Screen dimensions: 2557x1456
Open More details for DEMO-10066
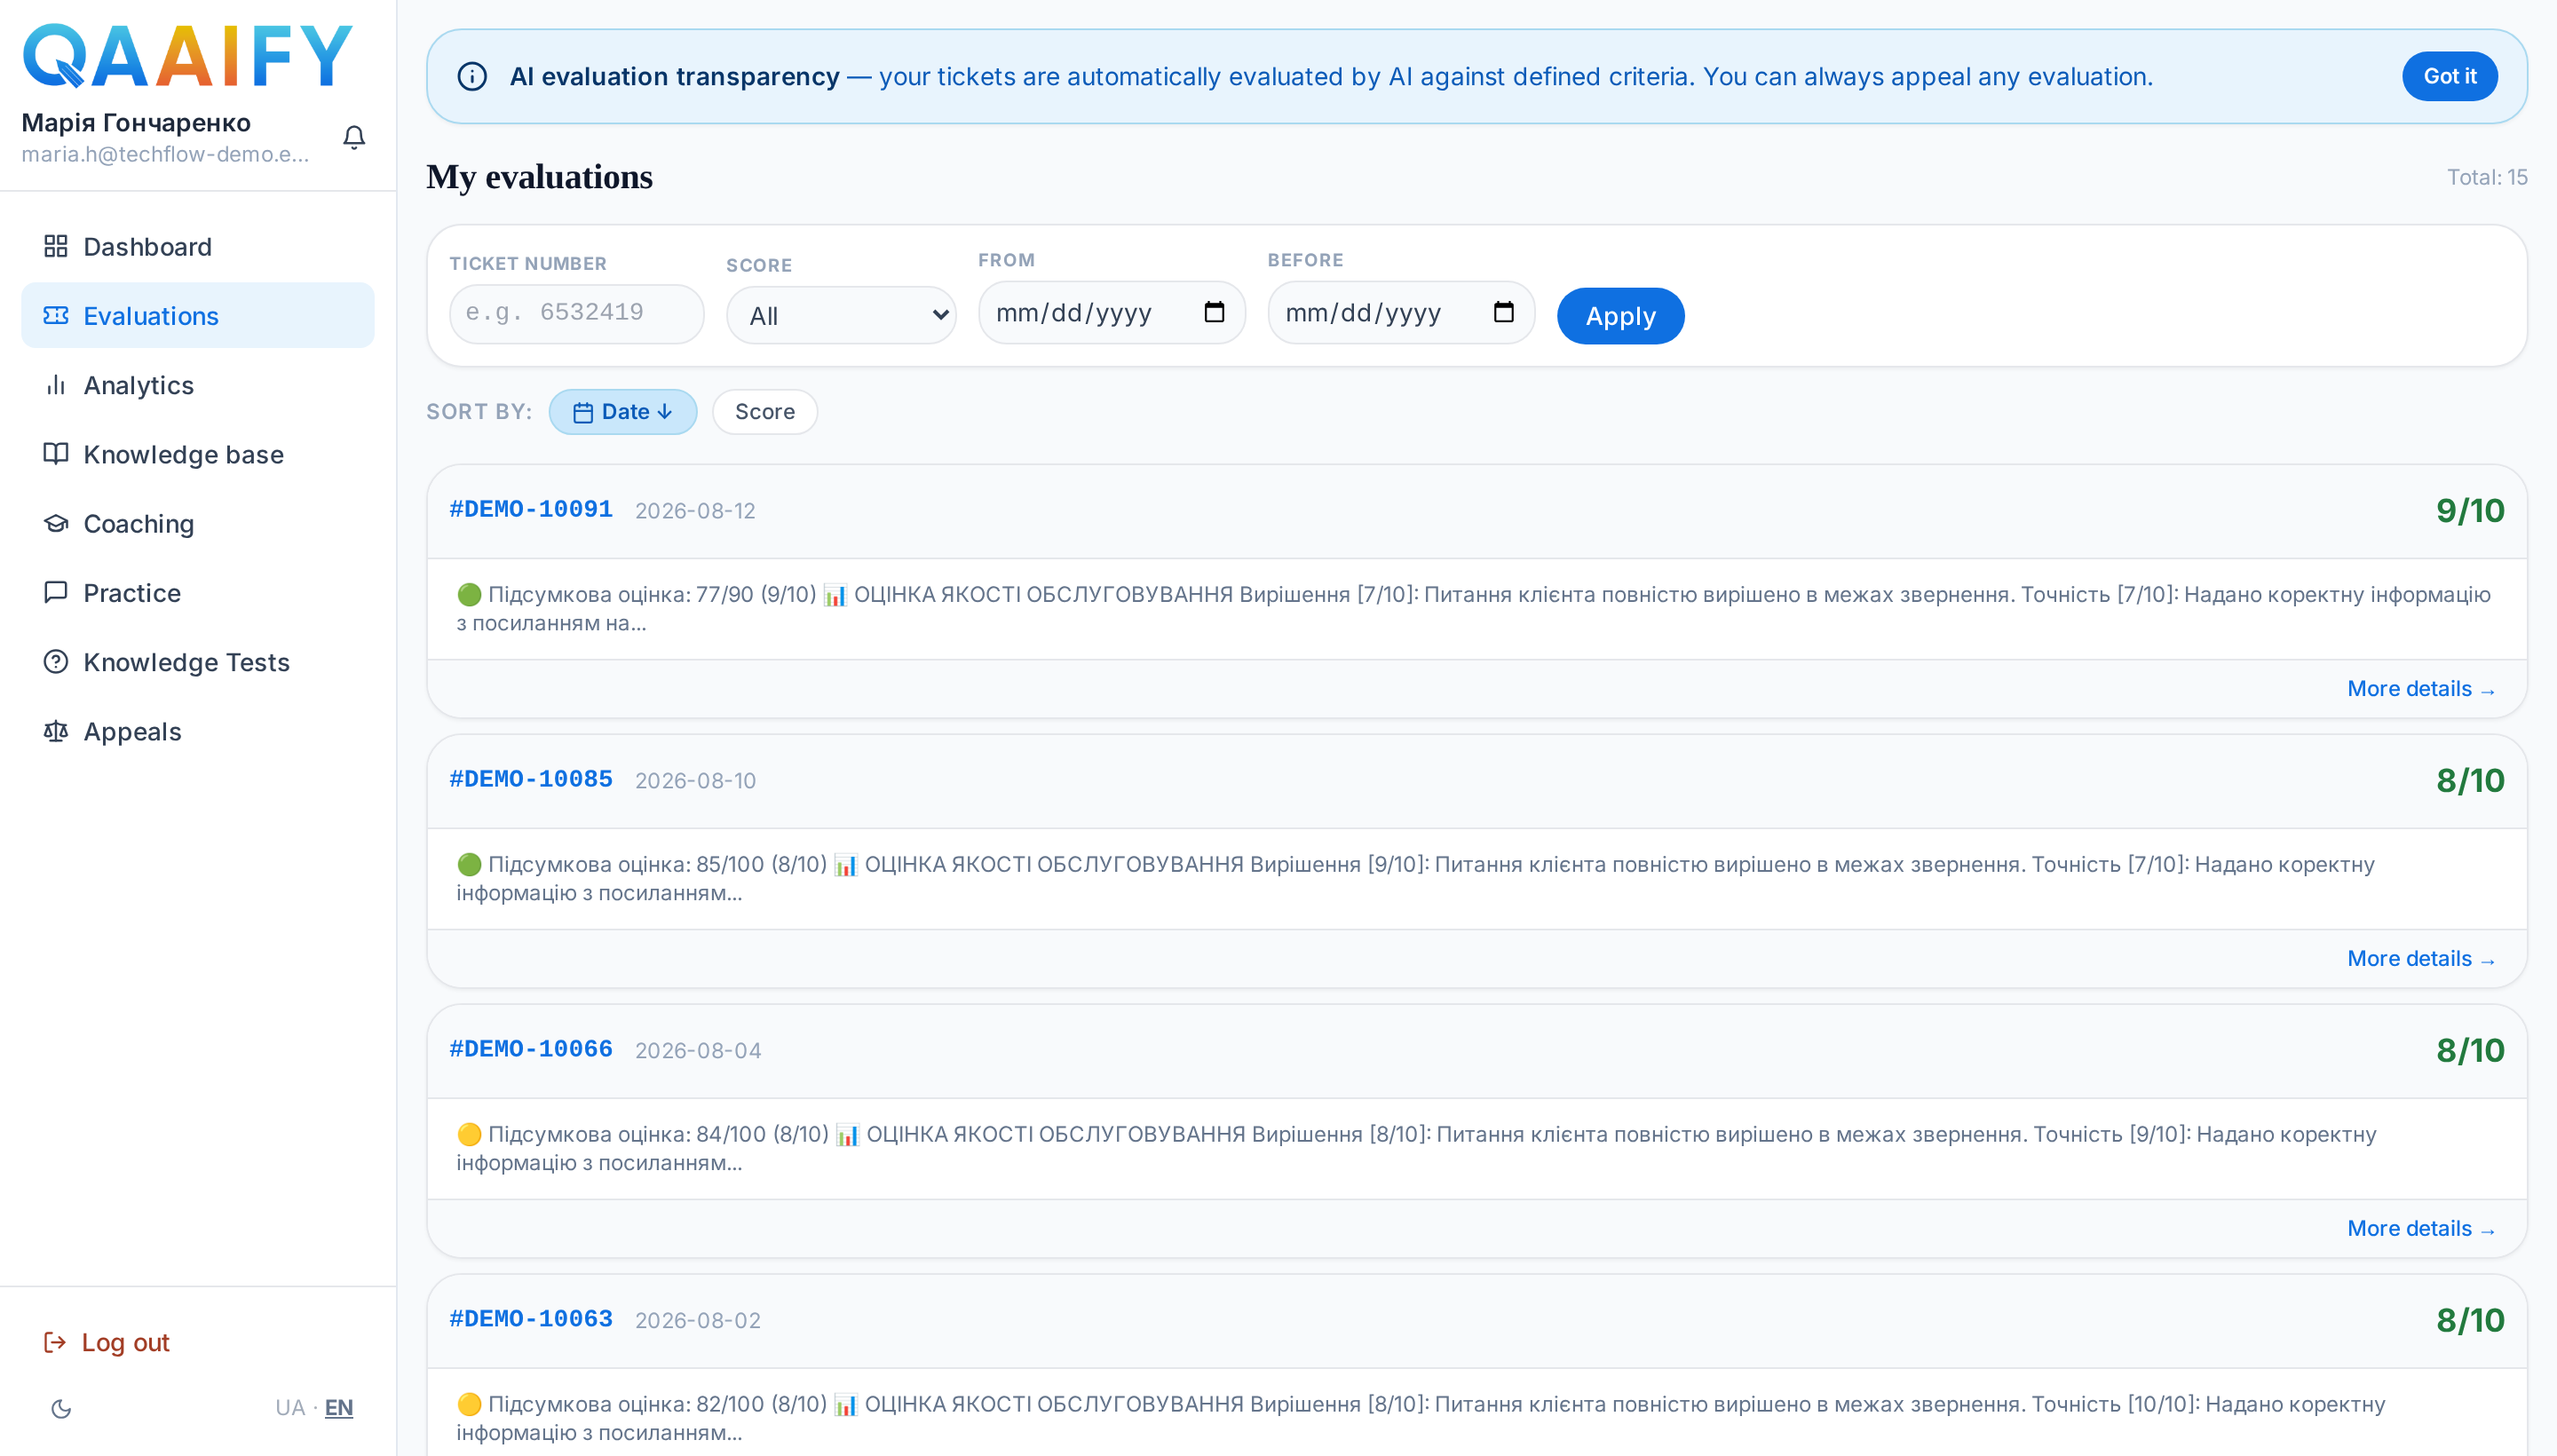pyautogui.click(x=2421, y=1228)
